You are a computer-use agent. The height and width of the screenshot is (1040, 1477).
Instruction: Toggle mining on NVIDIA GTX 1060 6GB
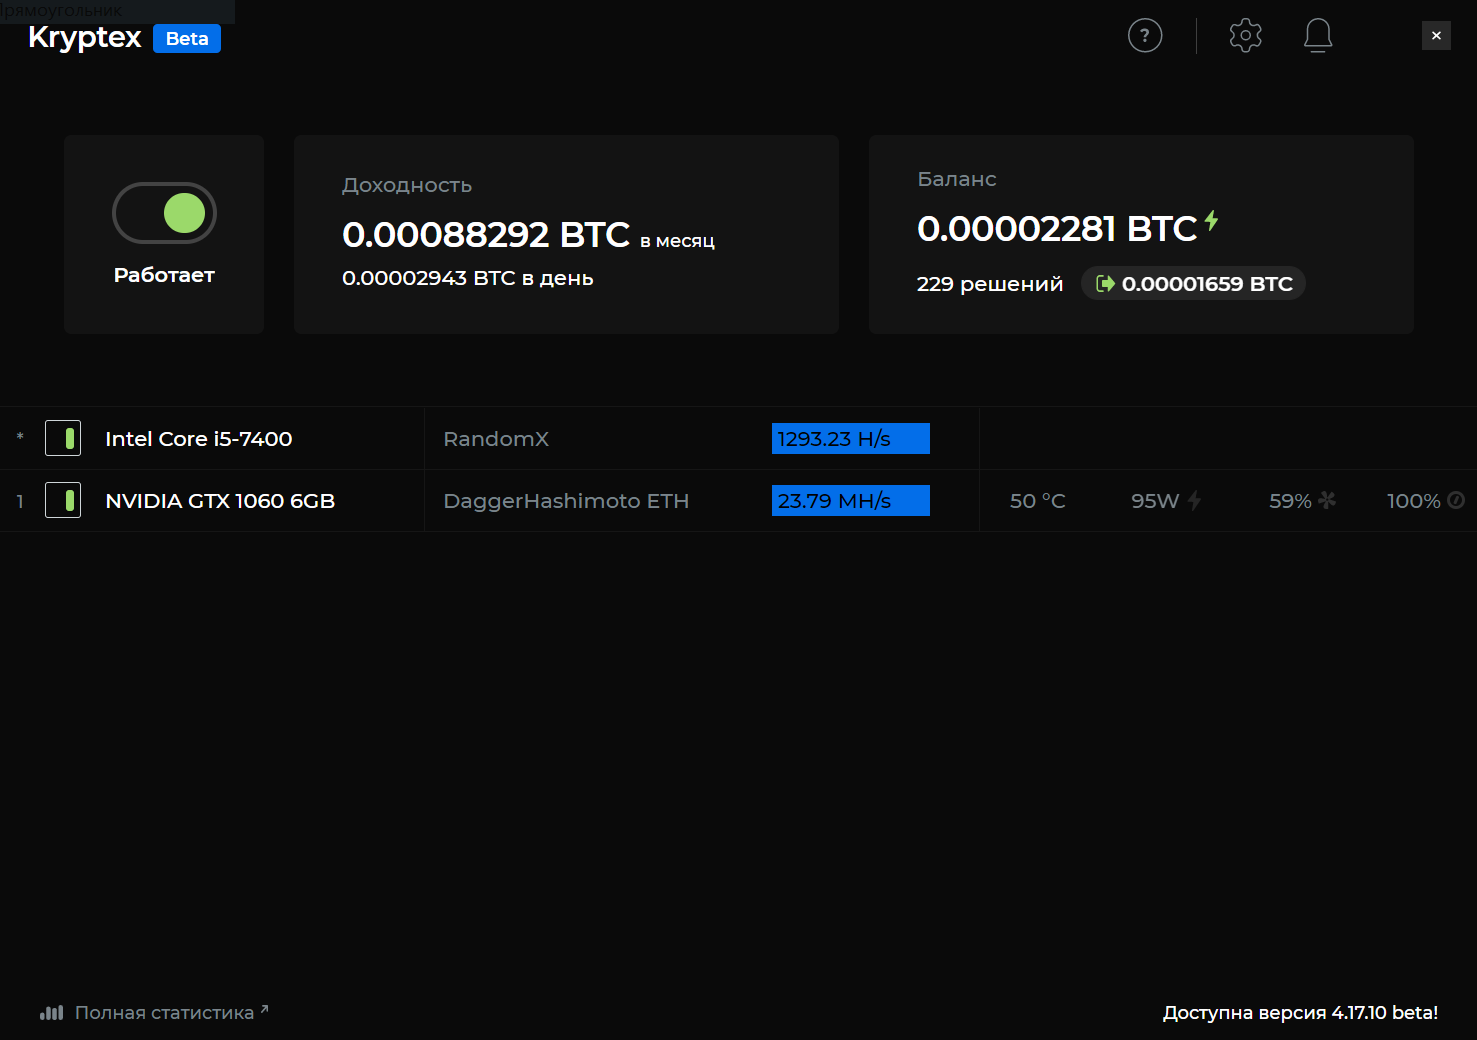[x=63, y=500]
